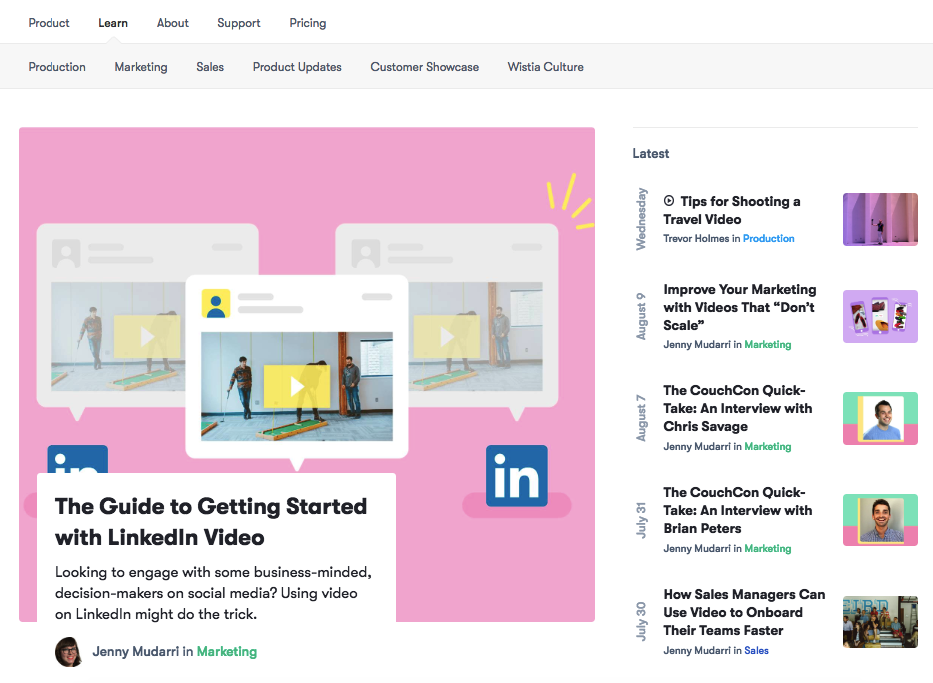Click the Brian Peters portrait thumbnail
The width and height of the screenshot is (933, 683).
880,520
